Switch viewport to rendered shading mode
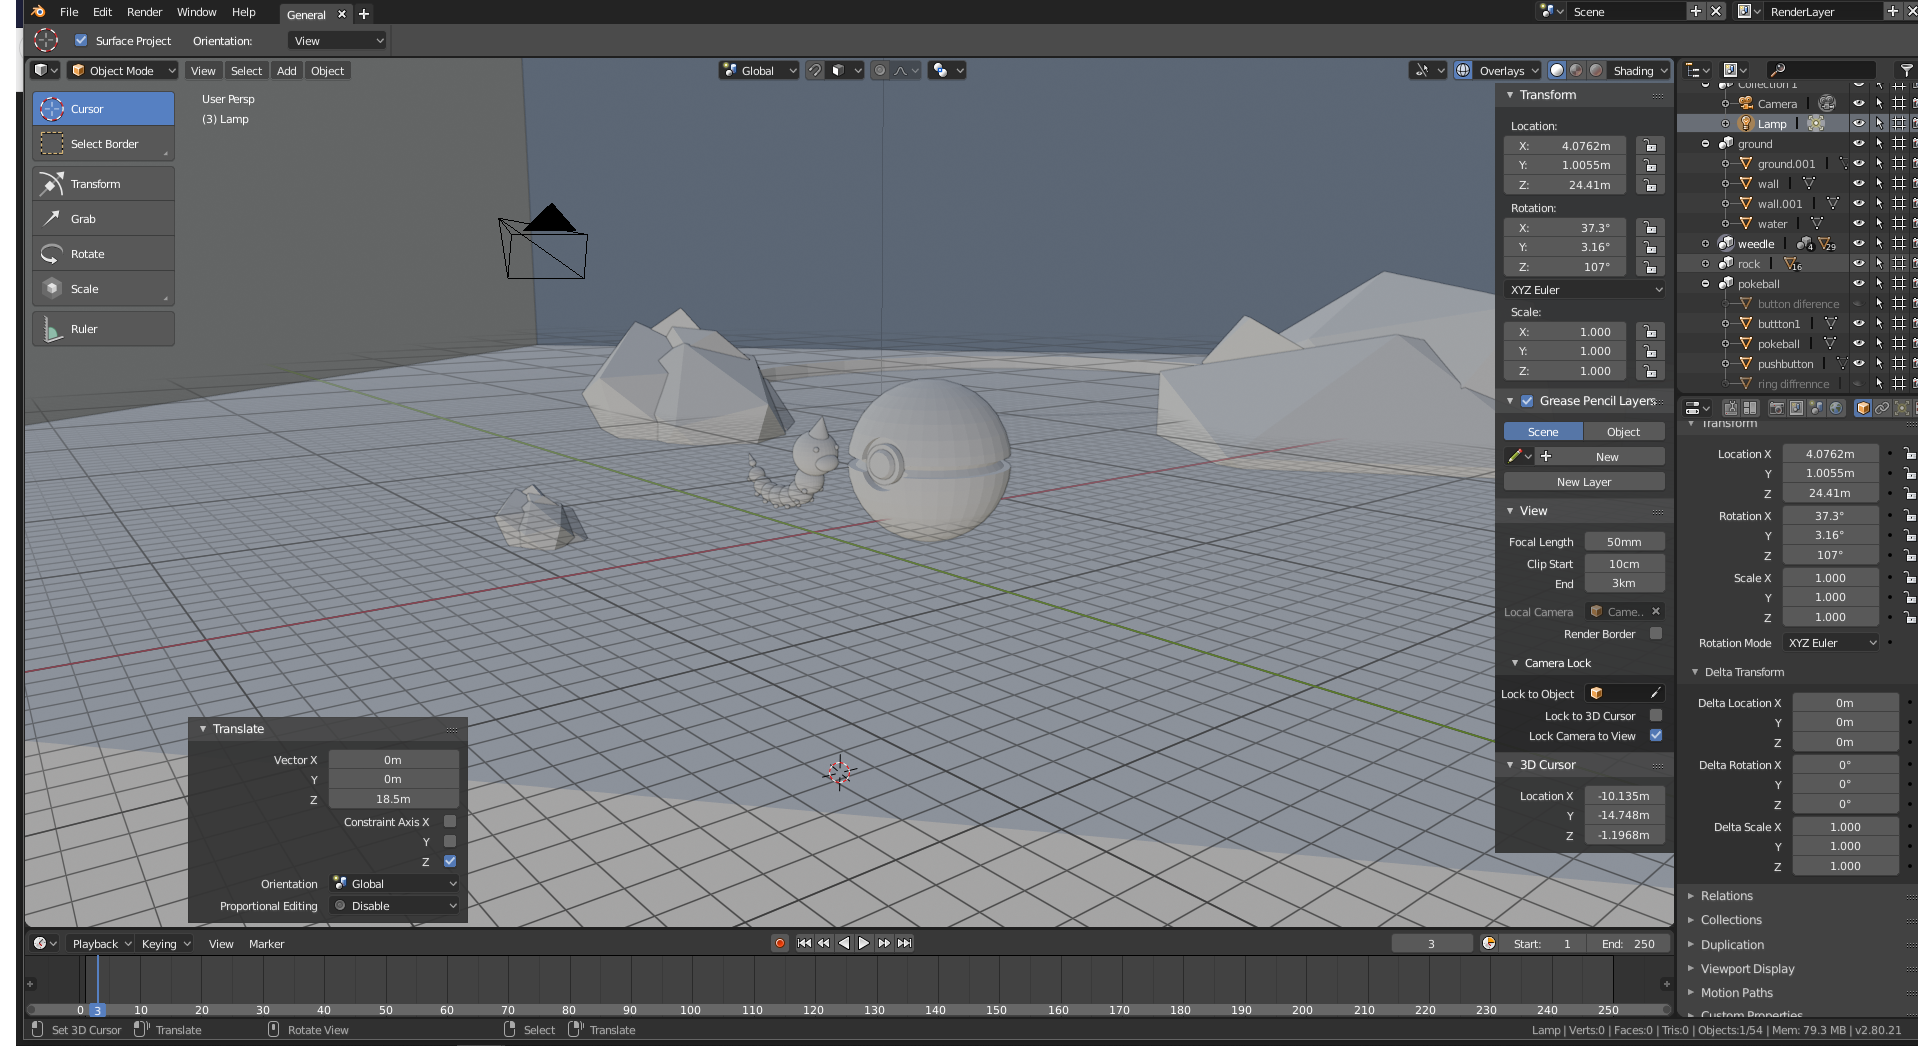1918x1047 pixels. (x=1597, y=71)
